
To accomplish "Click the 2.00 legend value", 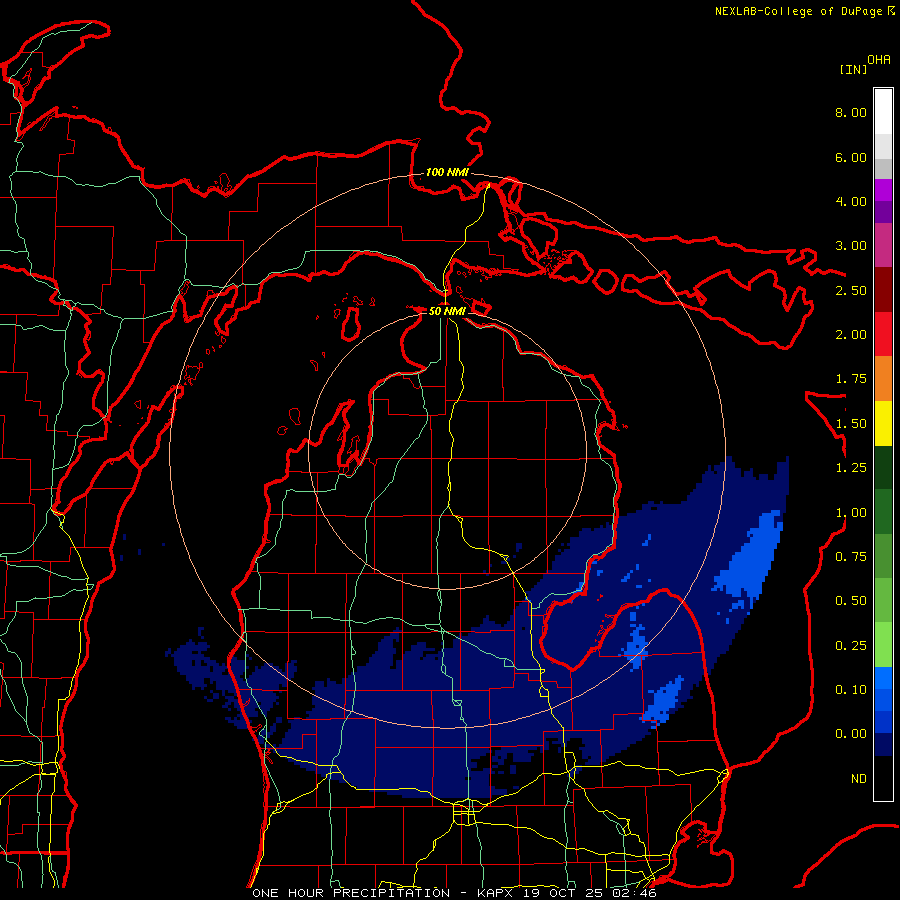I will [851, 335].
